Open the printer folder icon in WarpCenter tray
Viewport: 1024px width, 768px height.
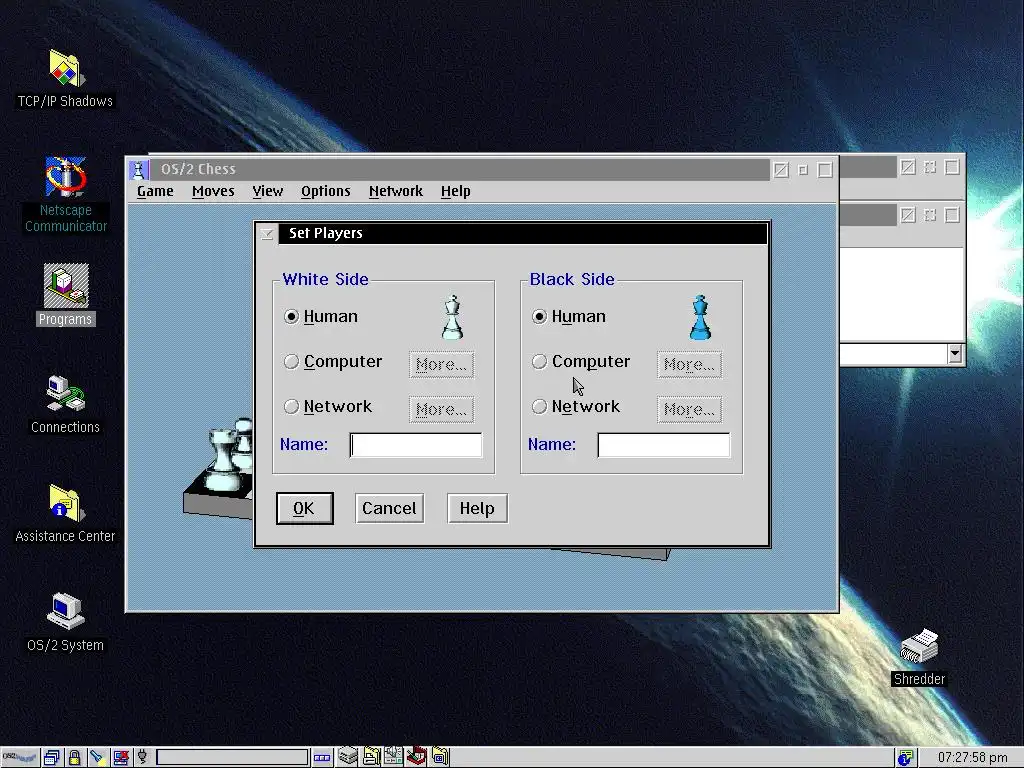tap(371, 756)
